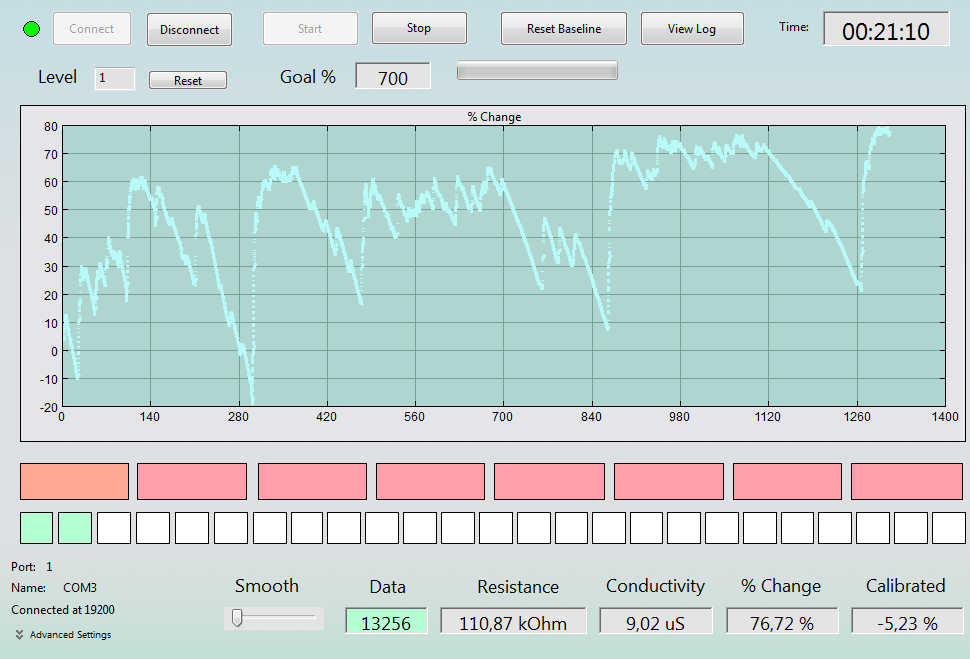Click the goal progress bar
Screen dimensions: 970x659
click(x=537, y=71)
